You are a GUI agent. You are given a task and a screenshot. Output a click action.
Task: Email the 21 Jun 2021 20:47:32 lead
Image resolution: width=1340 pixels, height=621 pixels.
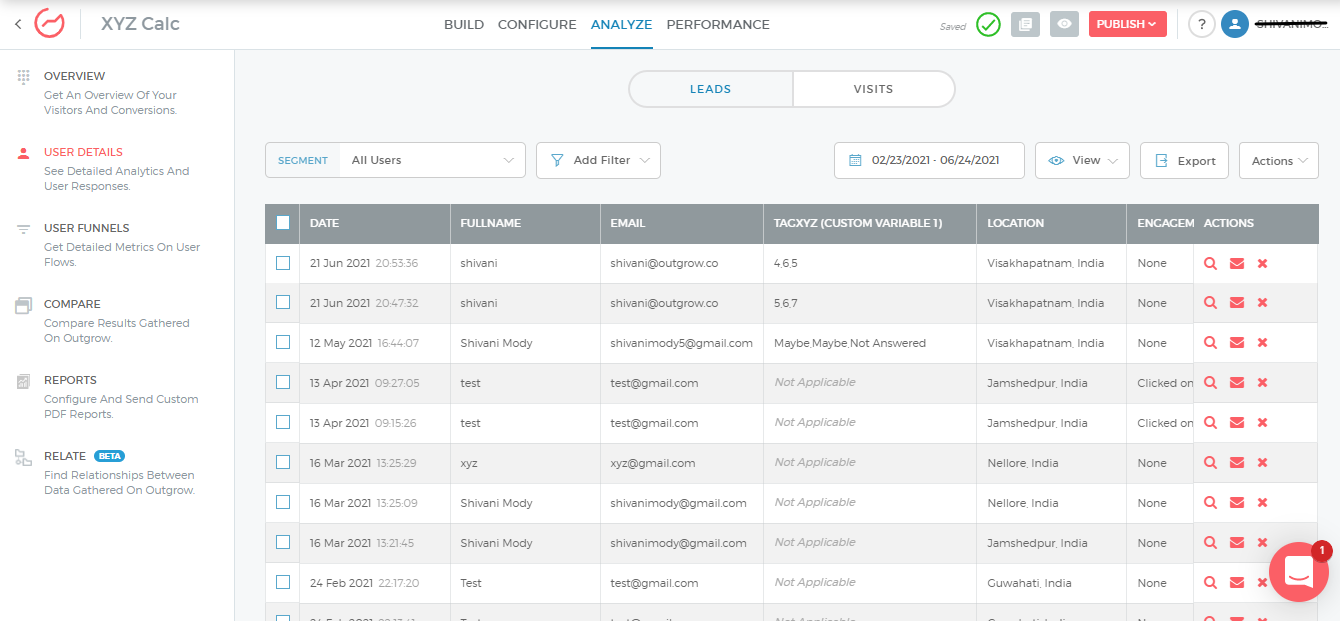(x=1237, y=303)
